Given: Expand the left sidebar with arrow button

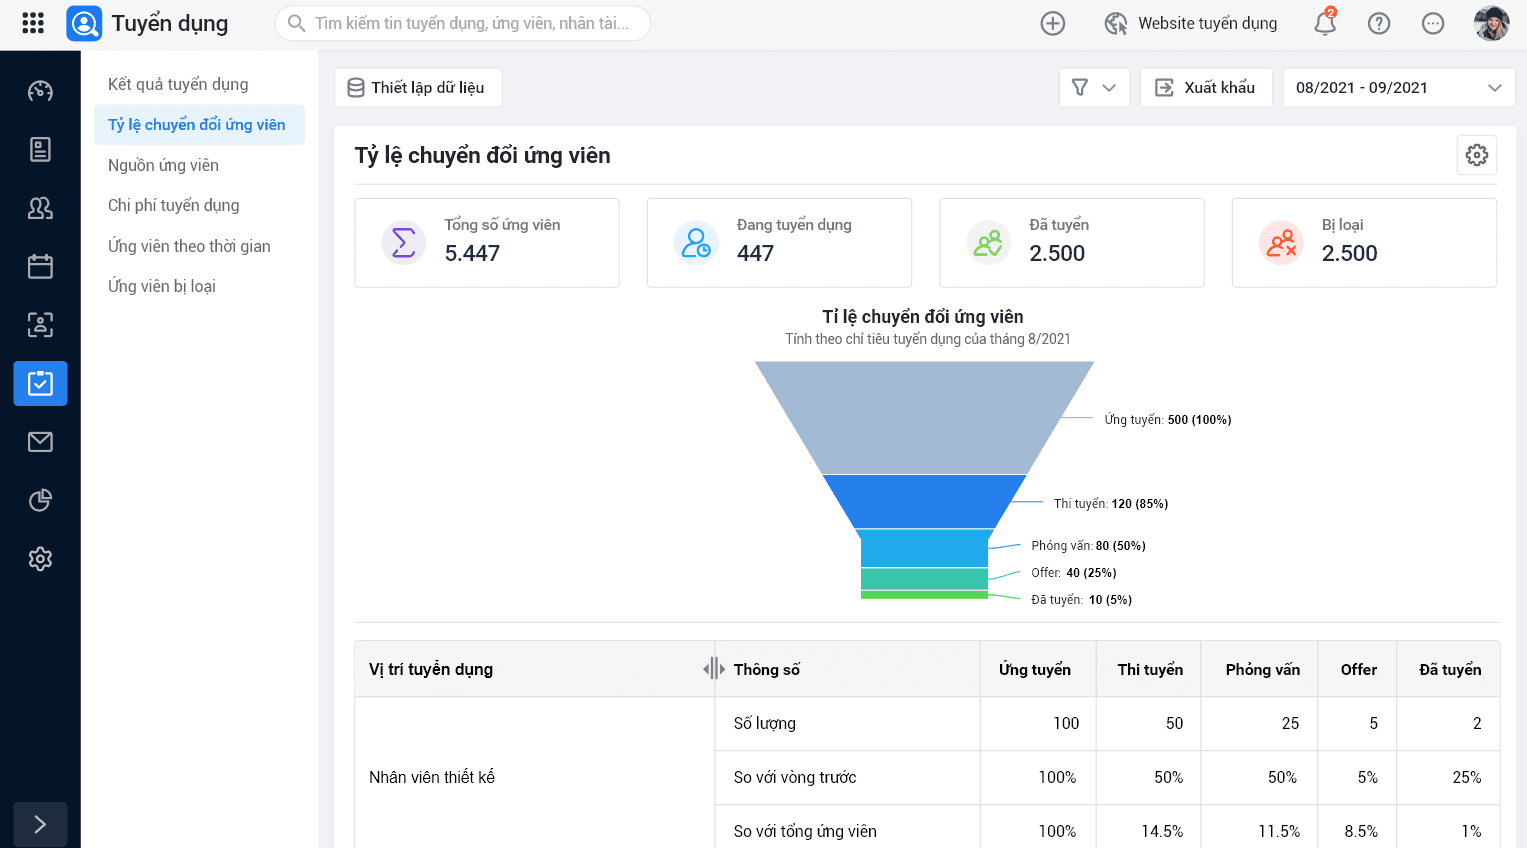Looking at the screenshot, I should point(40,824).
